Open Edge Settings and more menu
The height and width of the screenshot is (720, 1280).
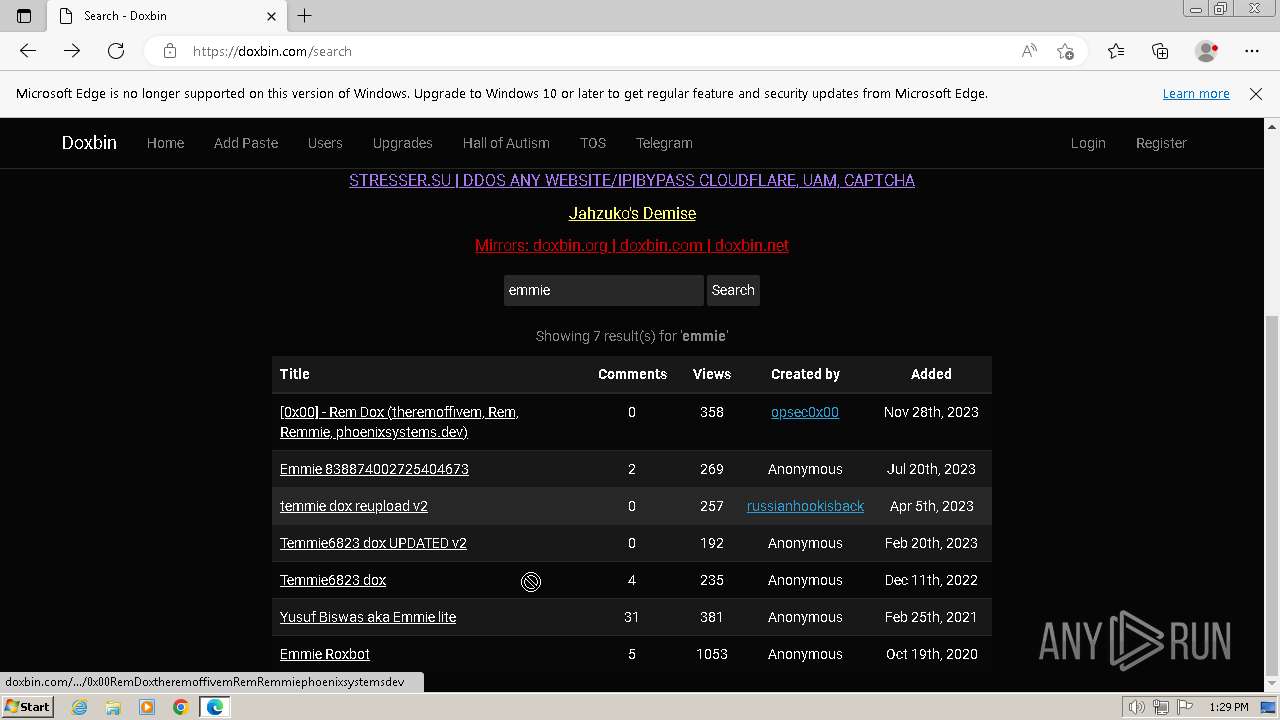point(1252,51)
